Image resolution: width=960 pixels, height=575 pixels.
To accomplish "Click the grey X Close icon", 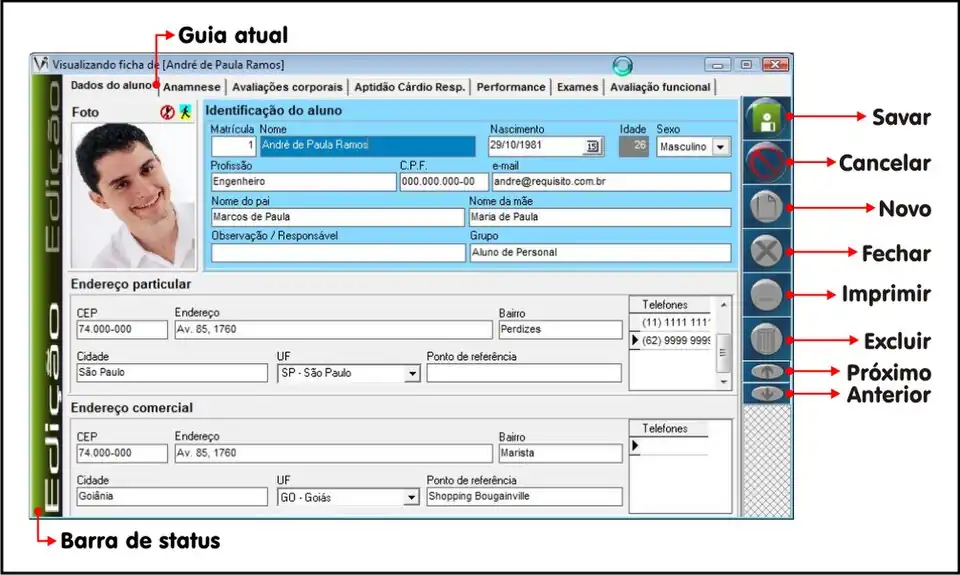I will [766, 252].
